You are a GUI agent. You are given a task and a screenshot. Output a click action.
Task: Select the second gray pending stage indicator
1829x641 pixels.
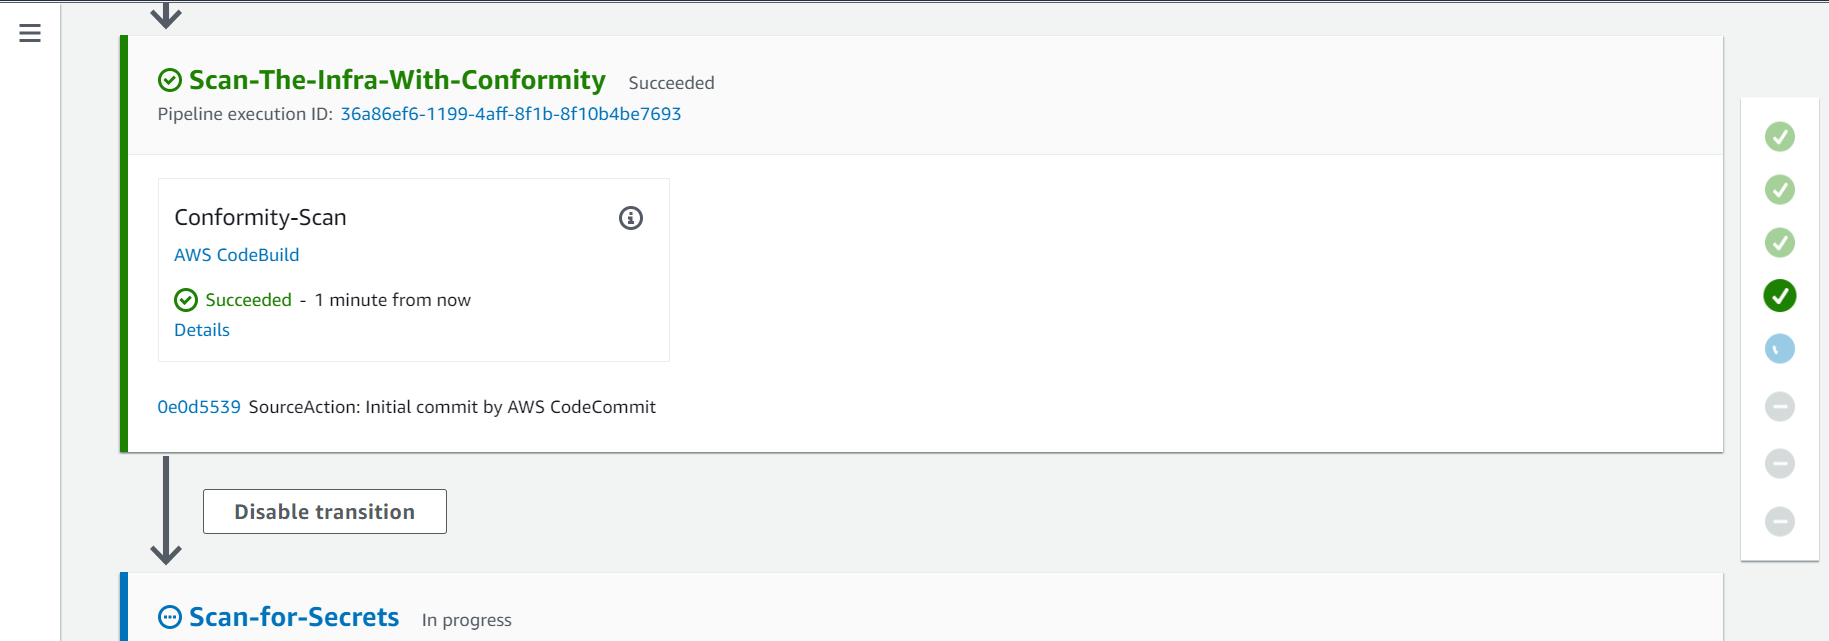(x=1780, y=464)
